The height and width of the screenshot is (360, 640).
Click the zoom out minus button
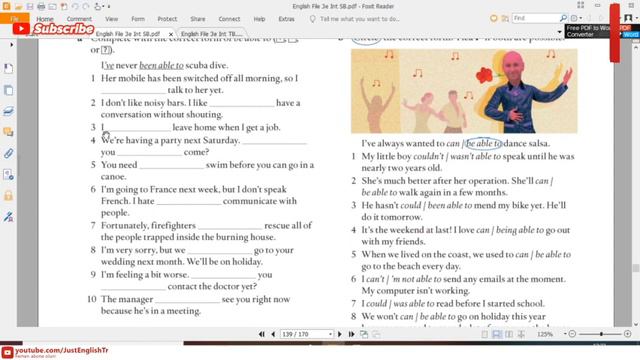tap(572, 334)
